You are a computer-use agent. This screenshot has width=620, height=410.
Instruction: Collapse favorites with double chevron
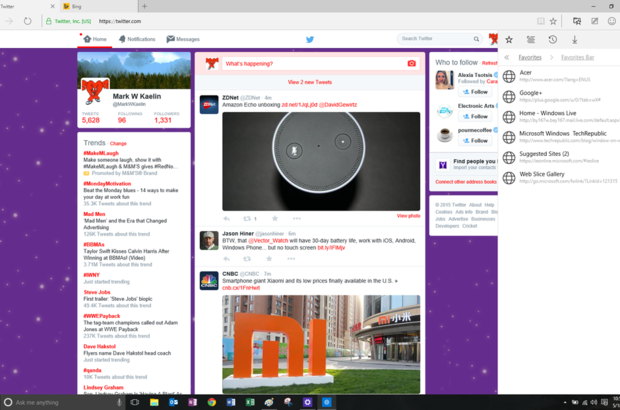507,58
